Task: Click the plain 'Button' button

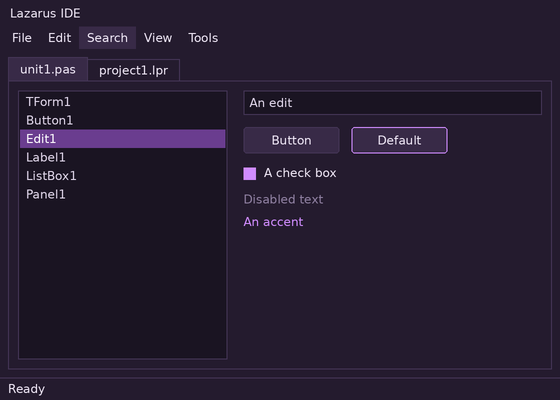Action: tap(291, 140)
